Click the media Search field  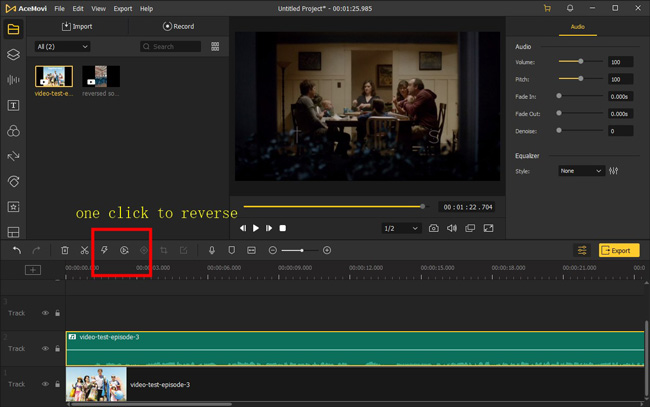point(170,46)
